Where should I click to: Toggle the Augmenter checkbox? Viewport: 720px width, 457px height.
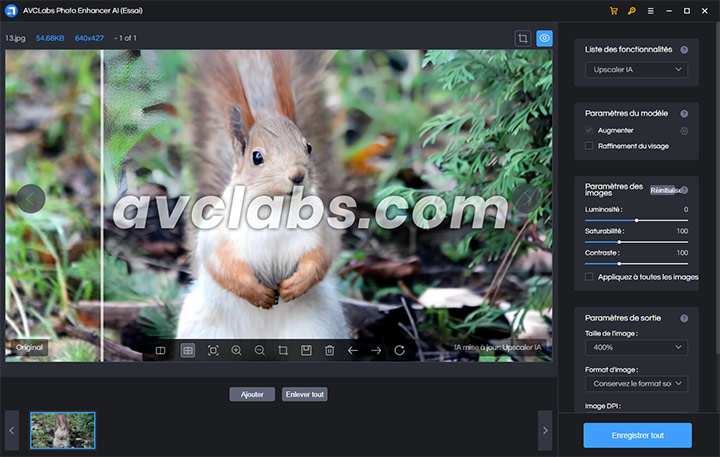(589, 130)
